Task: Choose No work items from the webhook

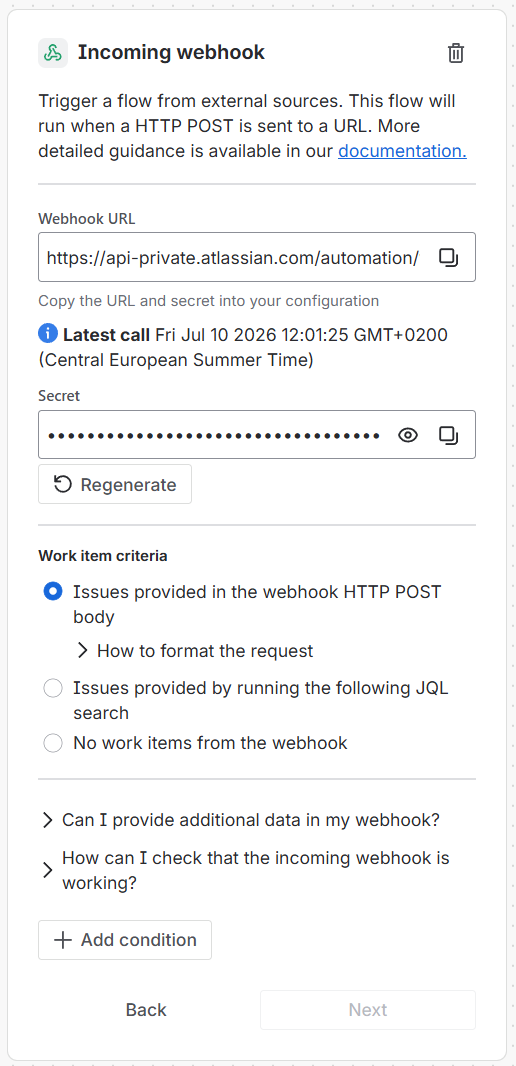Action: 53,743
